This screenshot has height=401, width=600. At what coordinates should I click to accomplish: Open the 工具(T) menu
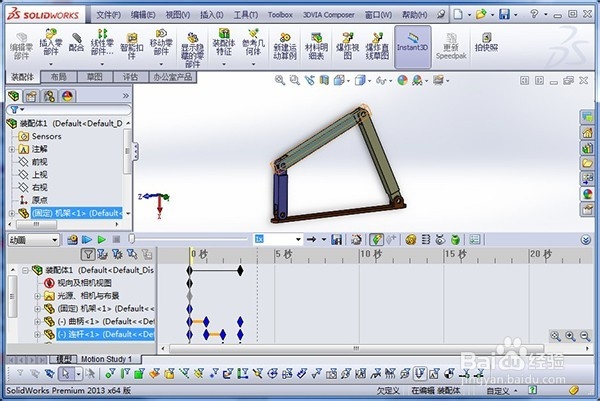(x=246, y=15)
